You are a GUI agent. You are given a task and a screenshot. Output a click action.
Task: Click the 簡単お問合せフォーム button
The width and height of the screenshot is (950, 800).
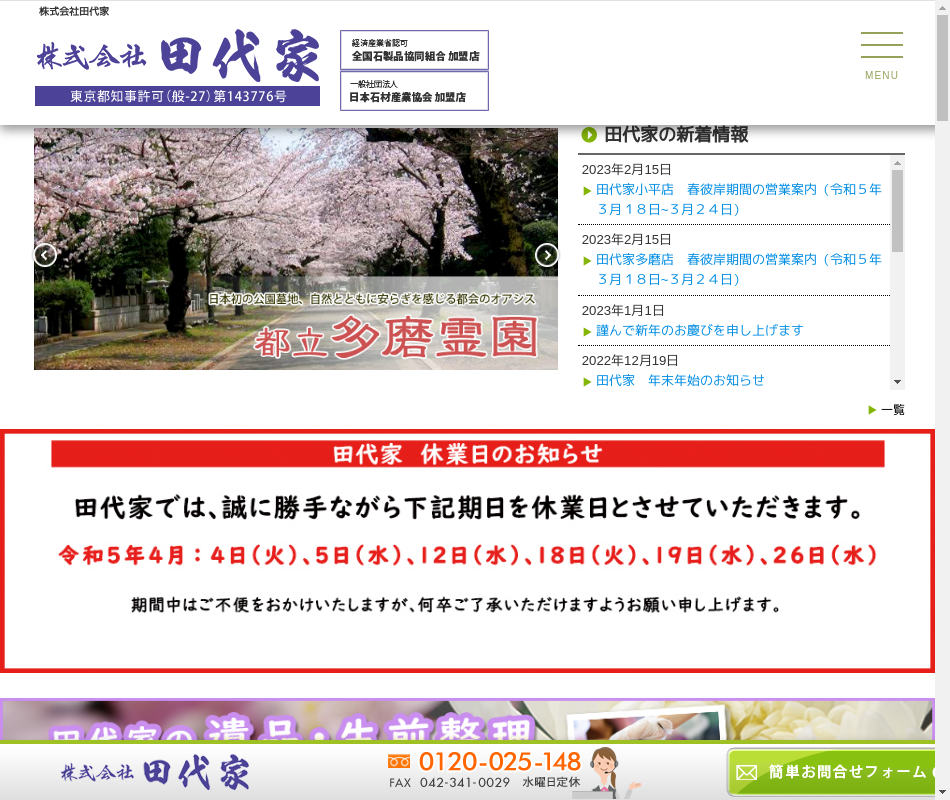tap(831, 772)
